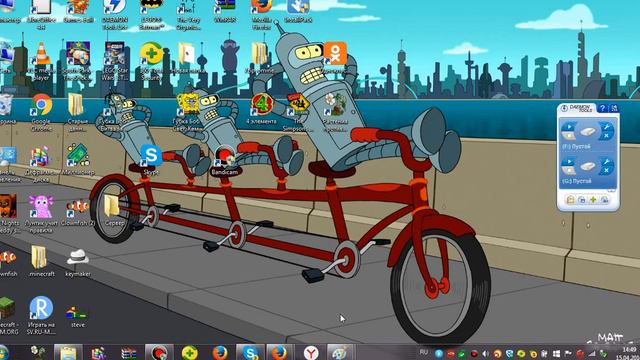
Task: Click the Yandex Browser taskbar icon
Action: click(x=311, y=352)
